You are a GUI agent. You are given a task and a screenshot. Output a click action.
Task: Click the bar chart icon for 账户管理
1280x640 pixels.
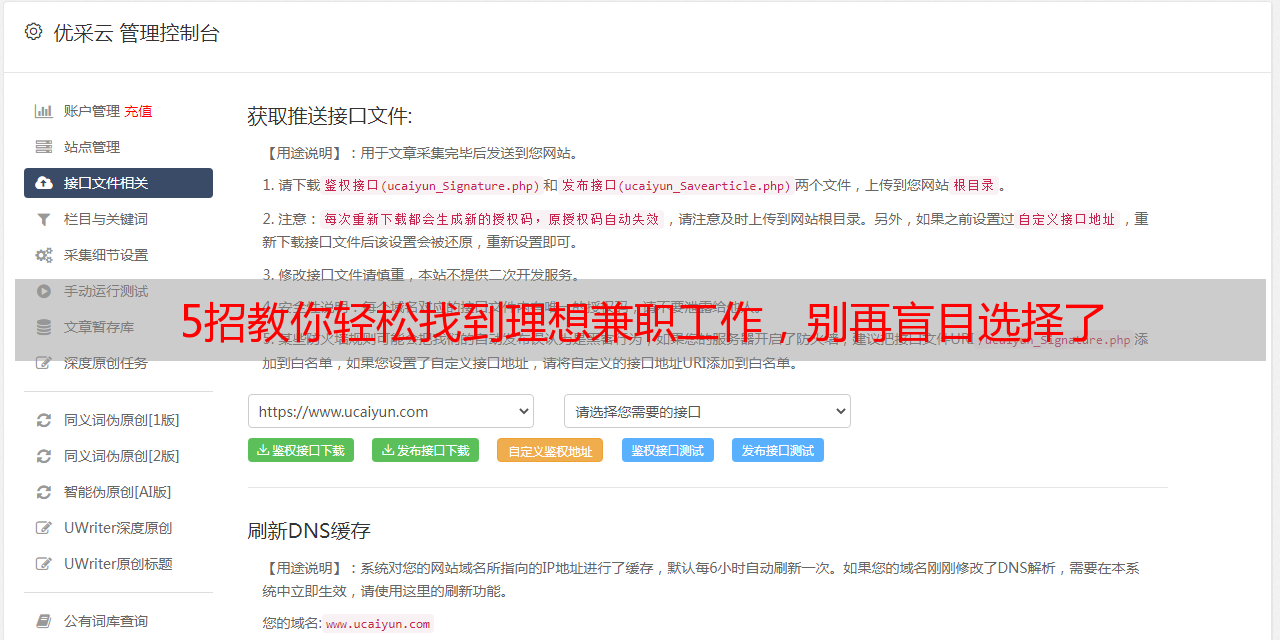(44, 111)
